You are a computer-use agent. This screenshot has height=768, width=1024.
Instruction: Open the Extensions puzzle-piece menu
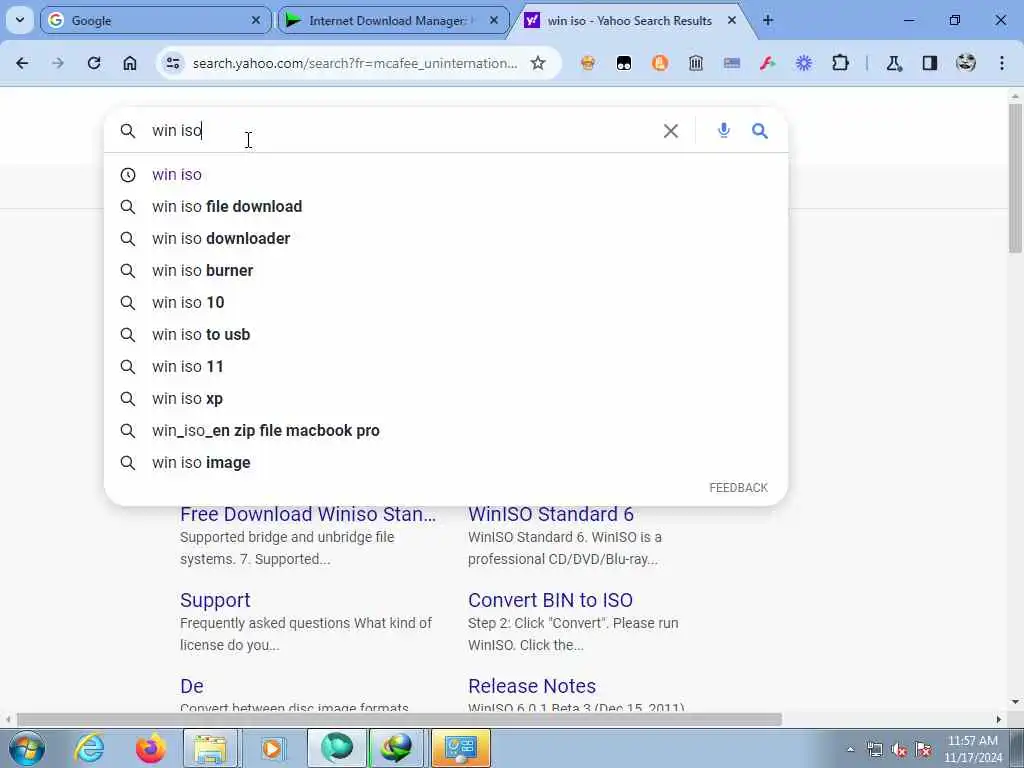click(840, 63)
